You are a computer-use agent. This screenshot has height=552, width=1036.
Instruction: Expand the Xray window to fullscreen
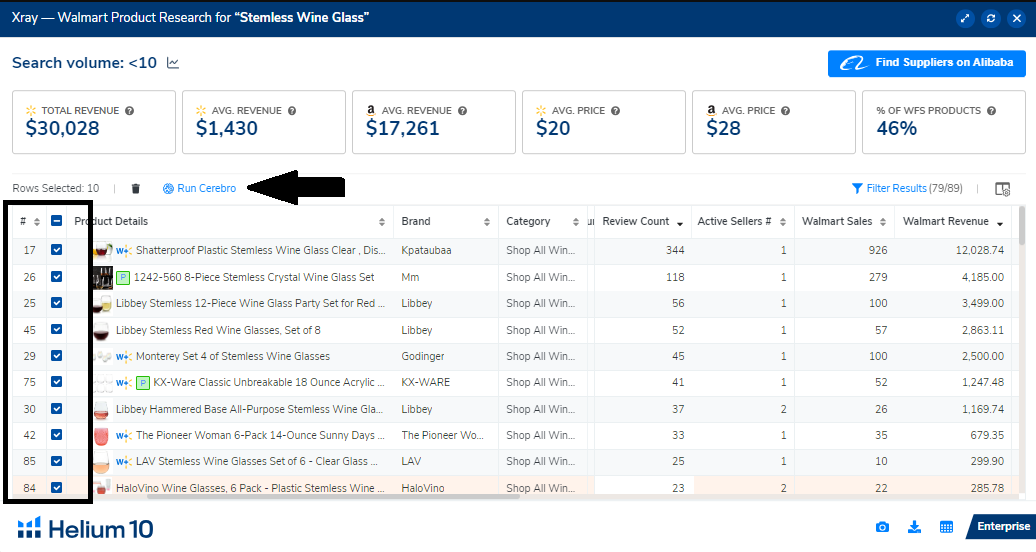965,19
